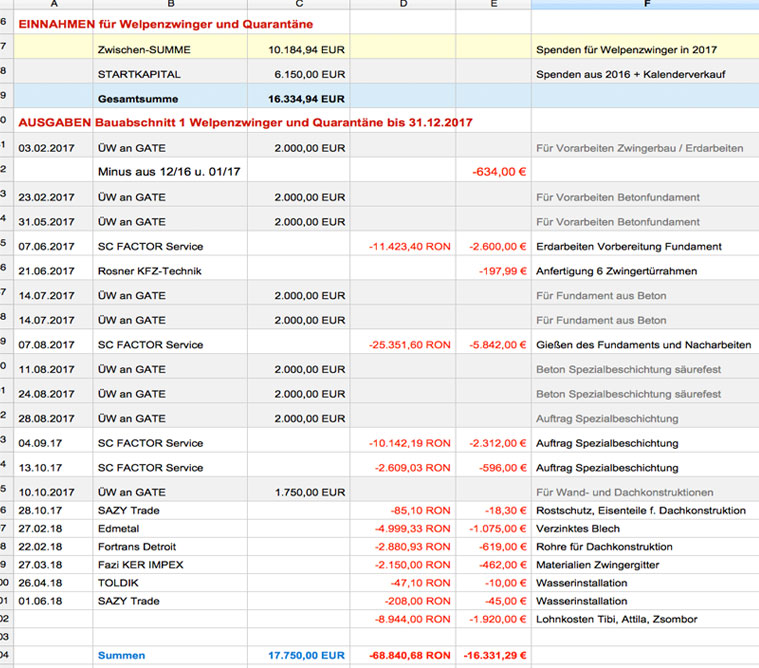The width and height of the screenshot is (759, 668).
Task: Click the Anfertigung 6 Zwingertürrahmen cell
Action: coord(645,268)
